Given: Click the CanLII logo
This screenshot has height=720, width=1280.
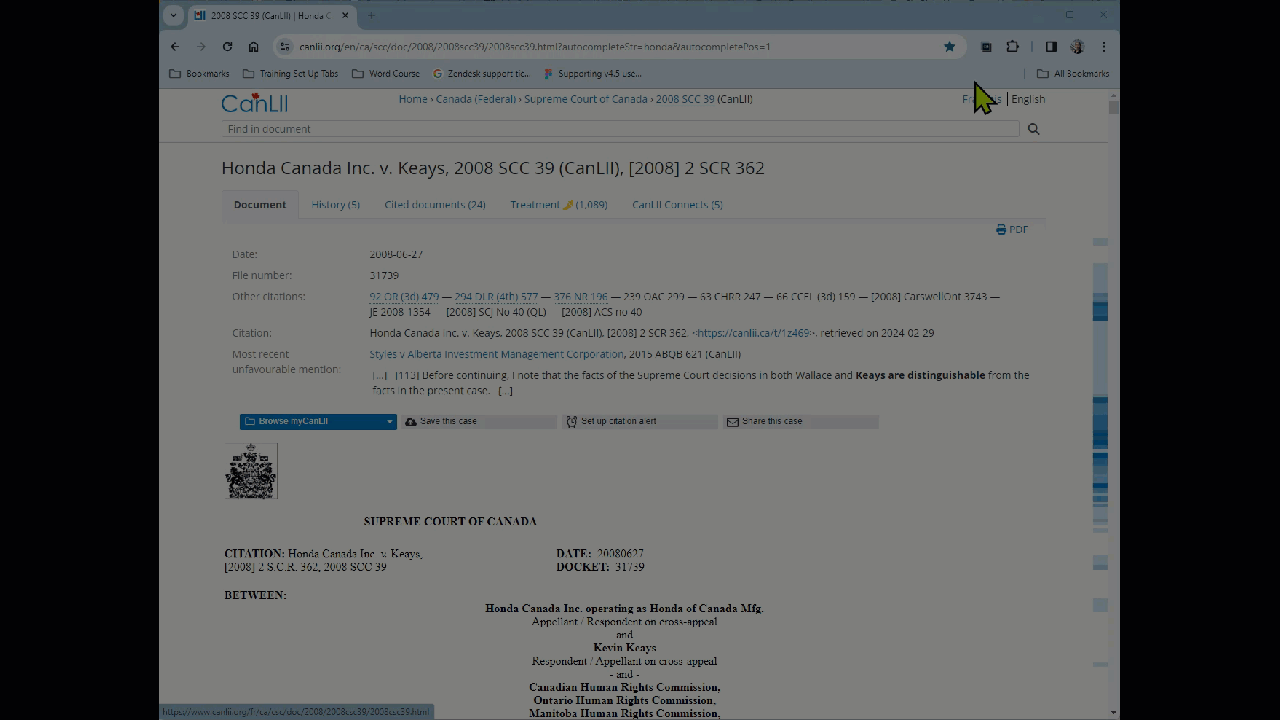Looking at the screenshot, I should (x=254, y=102).
